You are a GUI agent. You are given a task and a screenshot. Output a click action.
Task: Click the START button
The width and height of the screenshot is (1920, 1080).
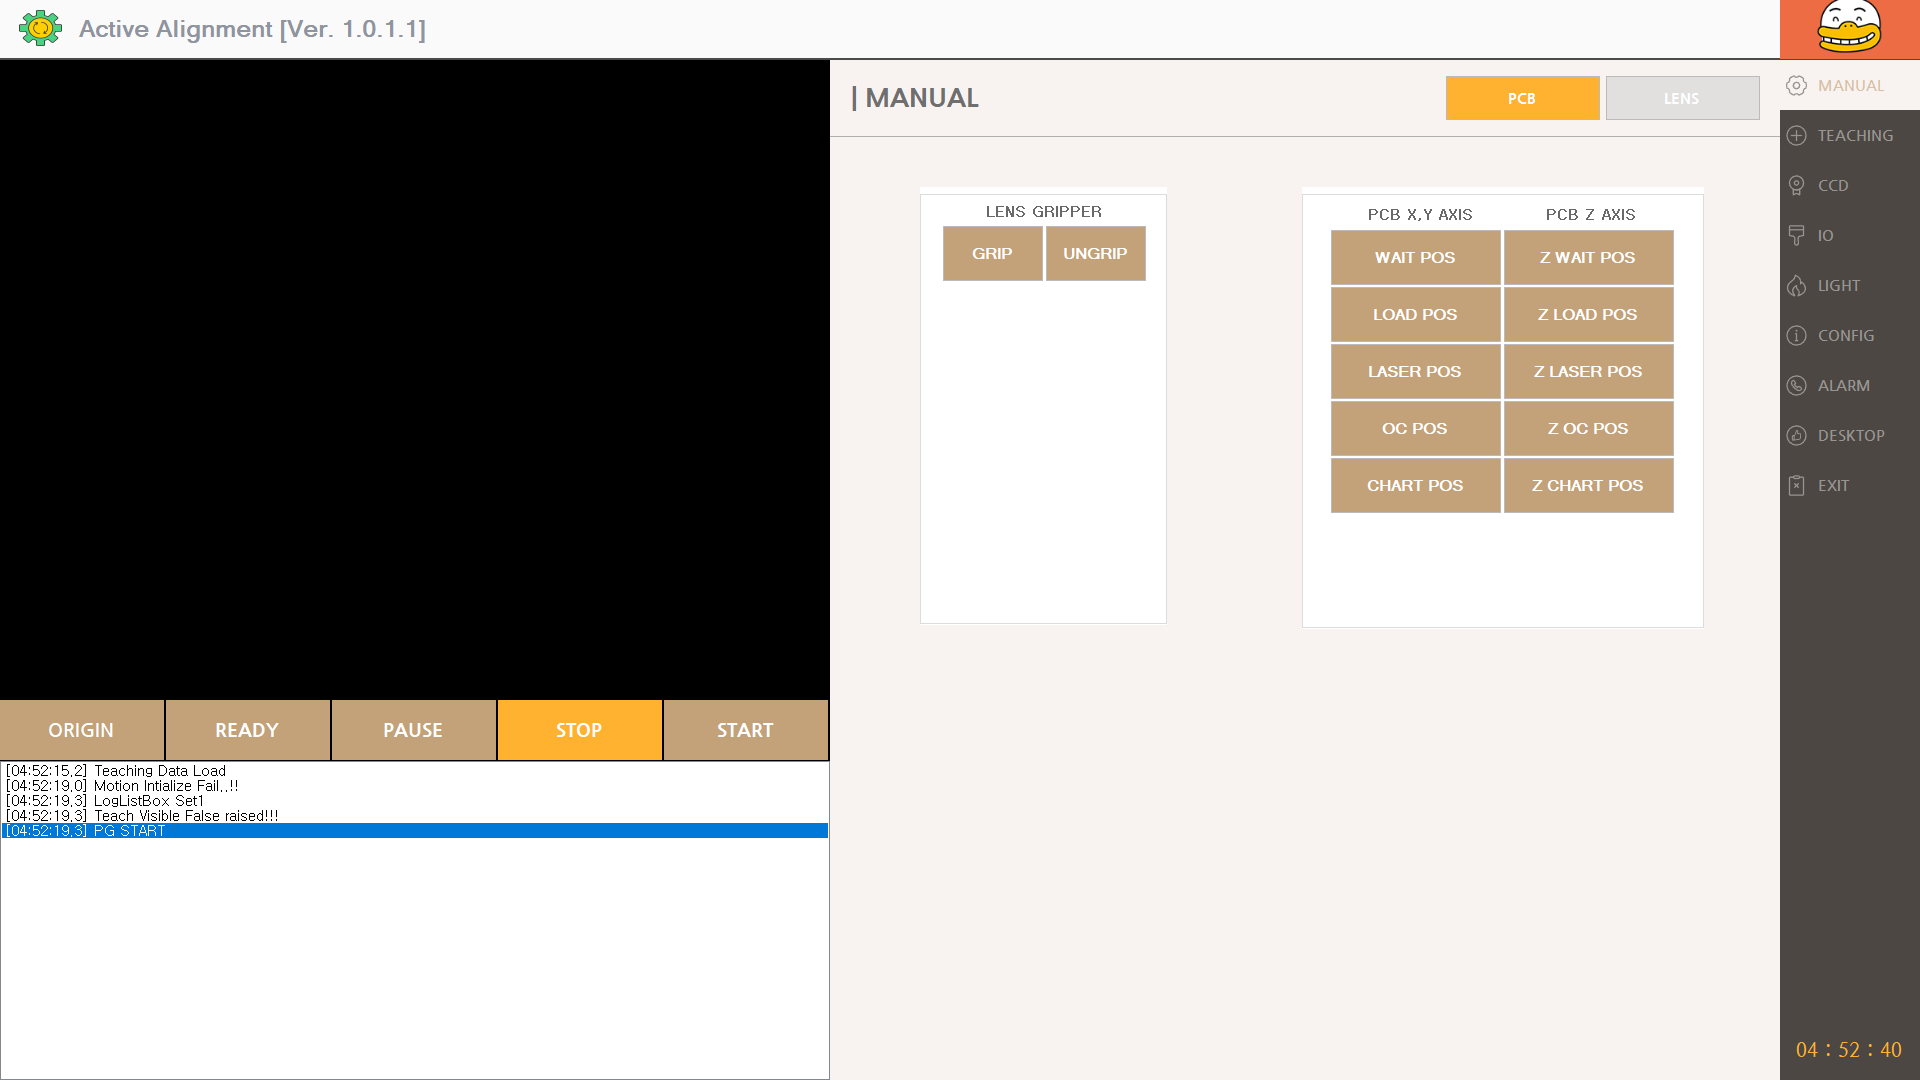point(745,730)
